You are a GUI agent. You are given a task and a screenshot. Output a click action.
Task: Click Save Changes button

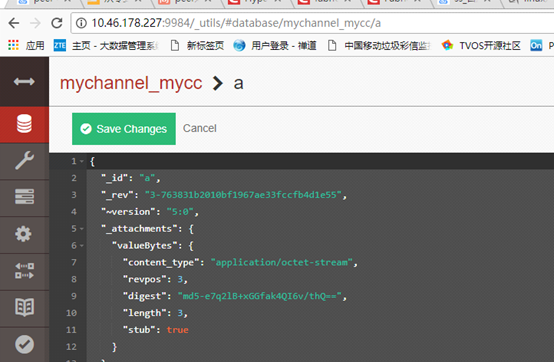click(124, 129)
